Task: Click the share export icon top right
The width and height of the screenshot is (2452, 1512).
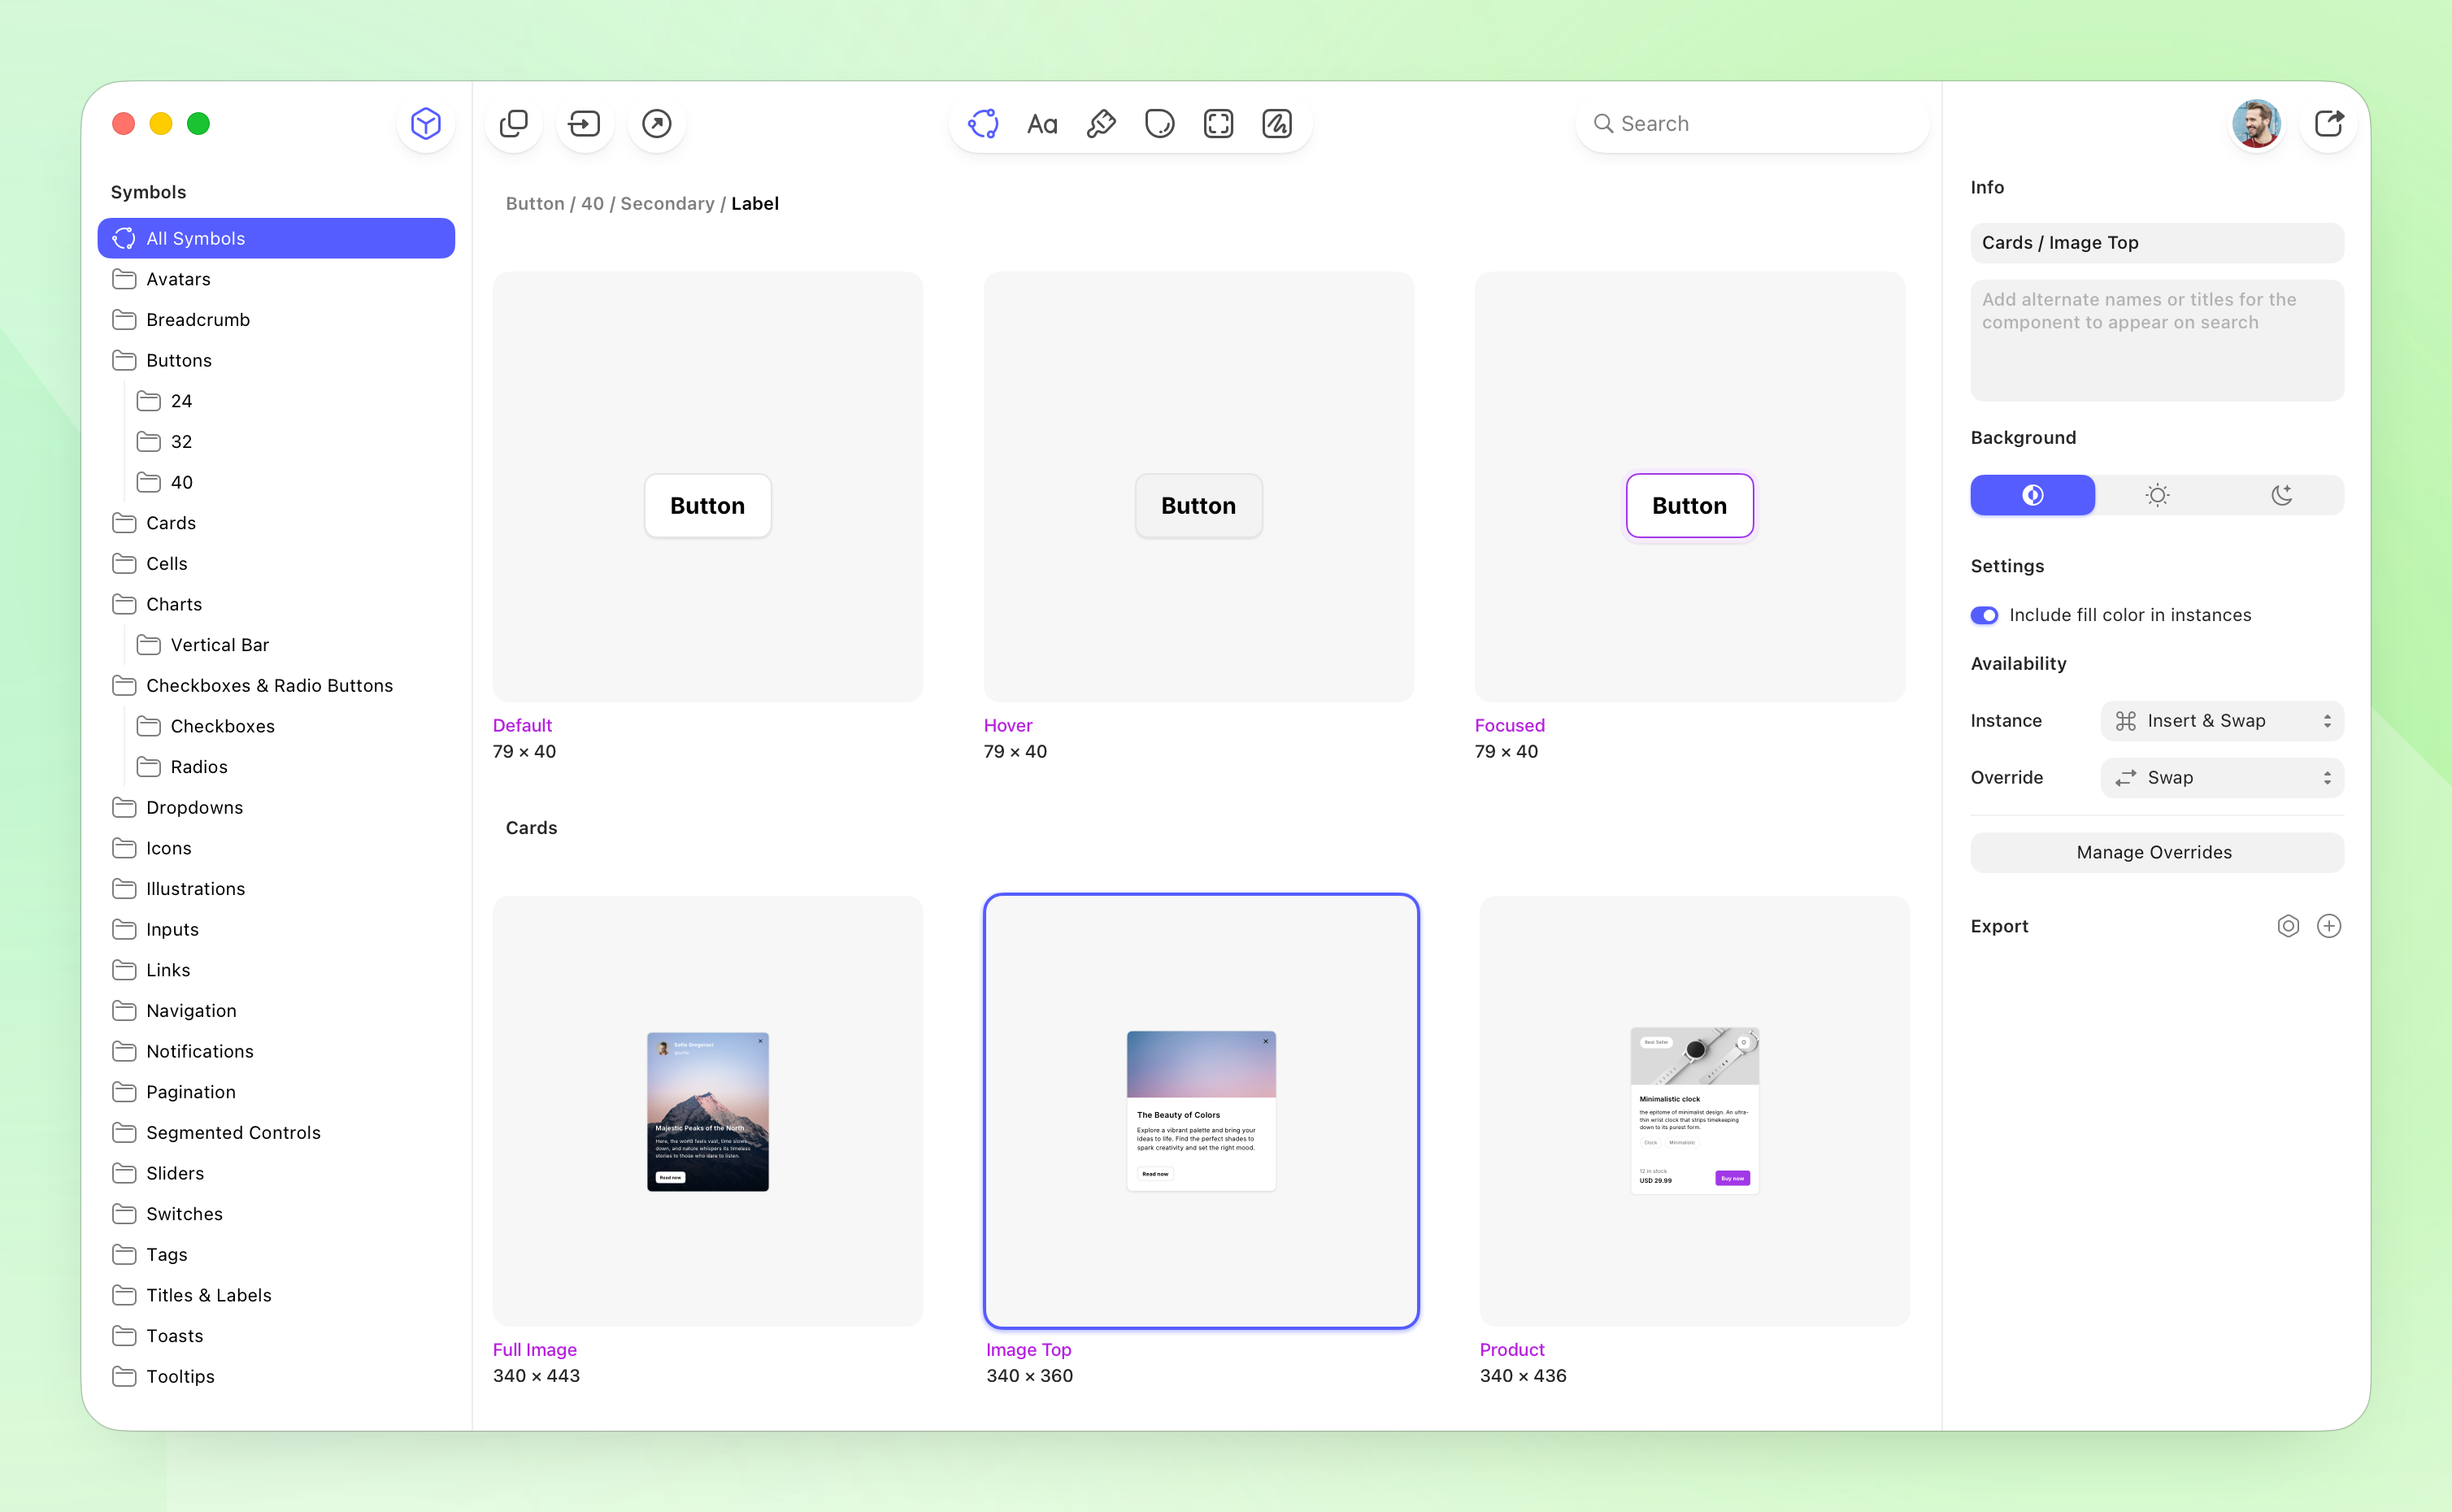Action: click(x=2329, y=123)
